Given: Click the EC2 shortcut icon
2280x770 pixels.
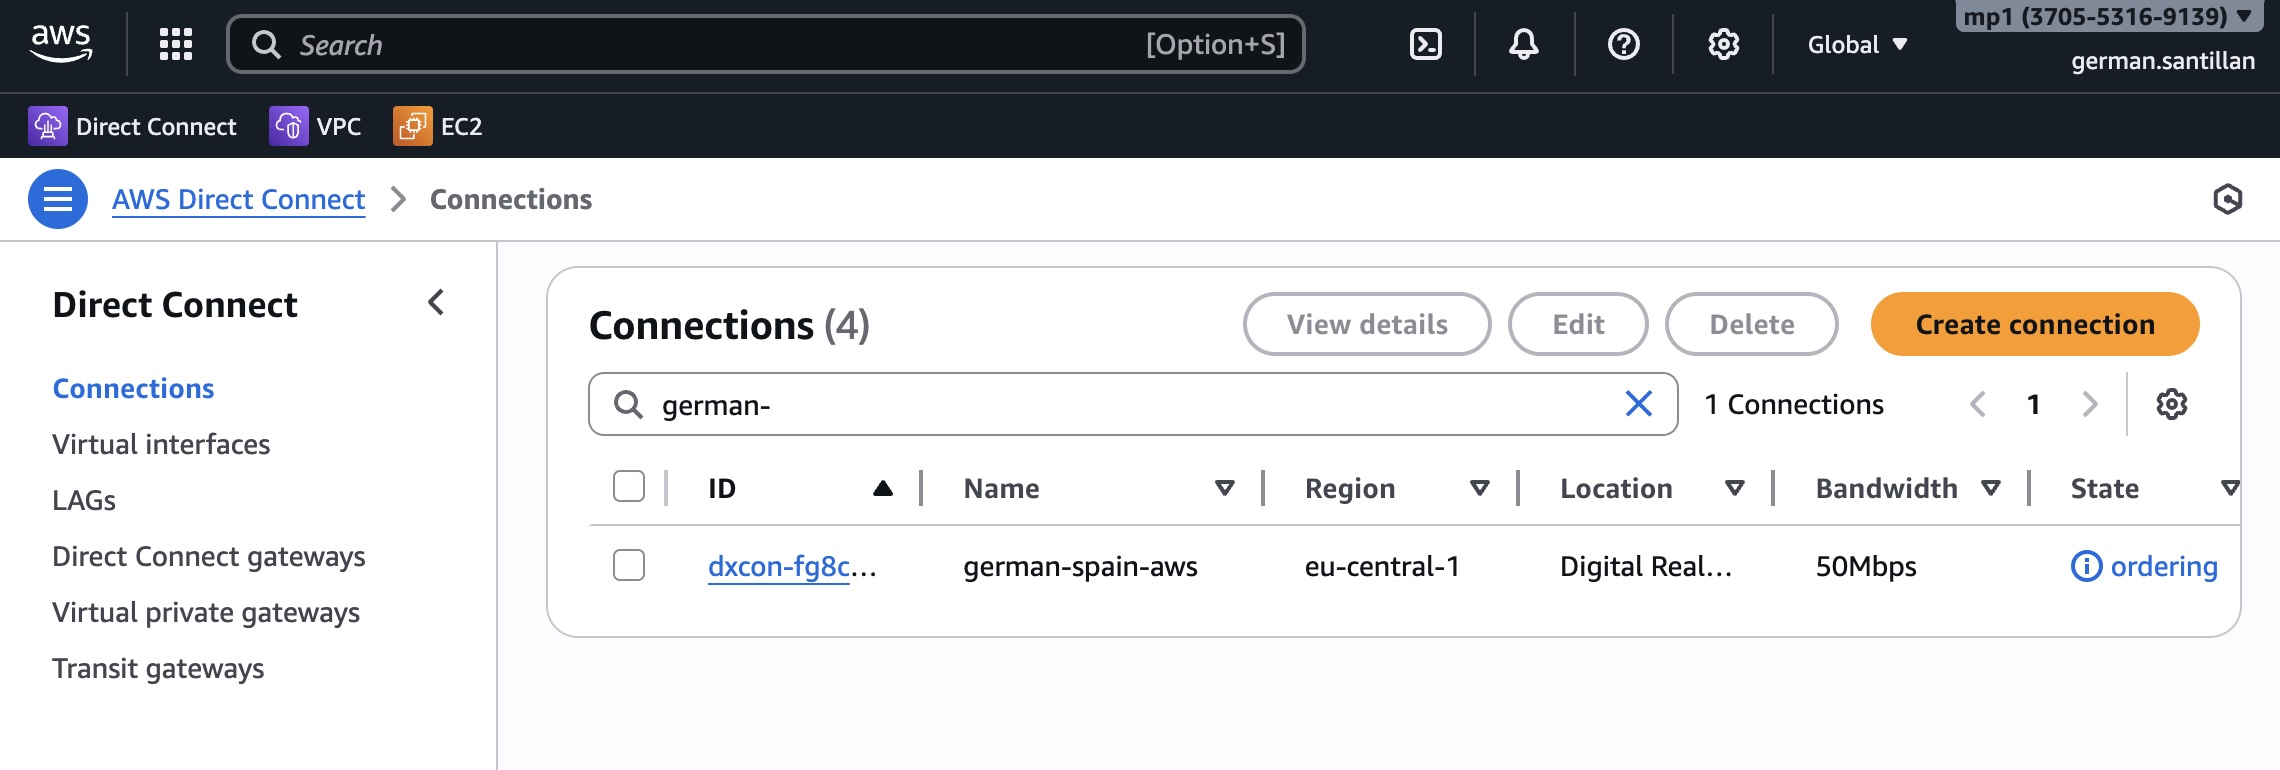Looking at the screenshot, I should coord(412,126).
